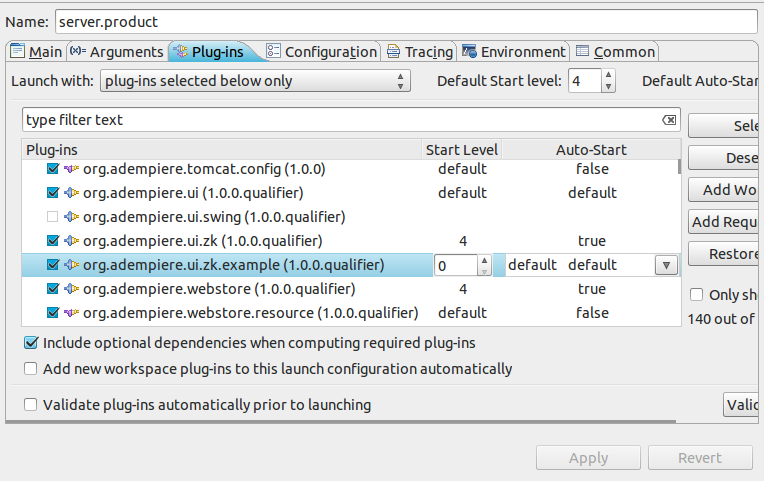This screenshot has width=764, height=481.
Task: Uncheck org.adempiere.ui (1.0.0.qualifier) checkbox
Action: pos(53,193)
